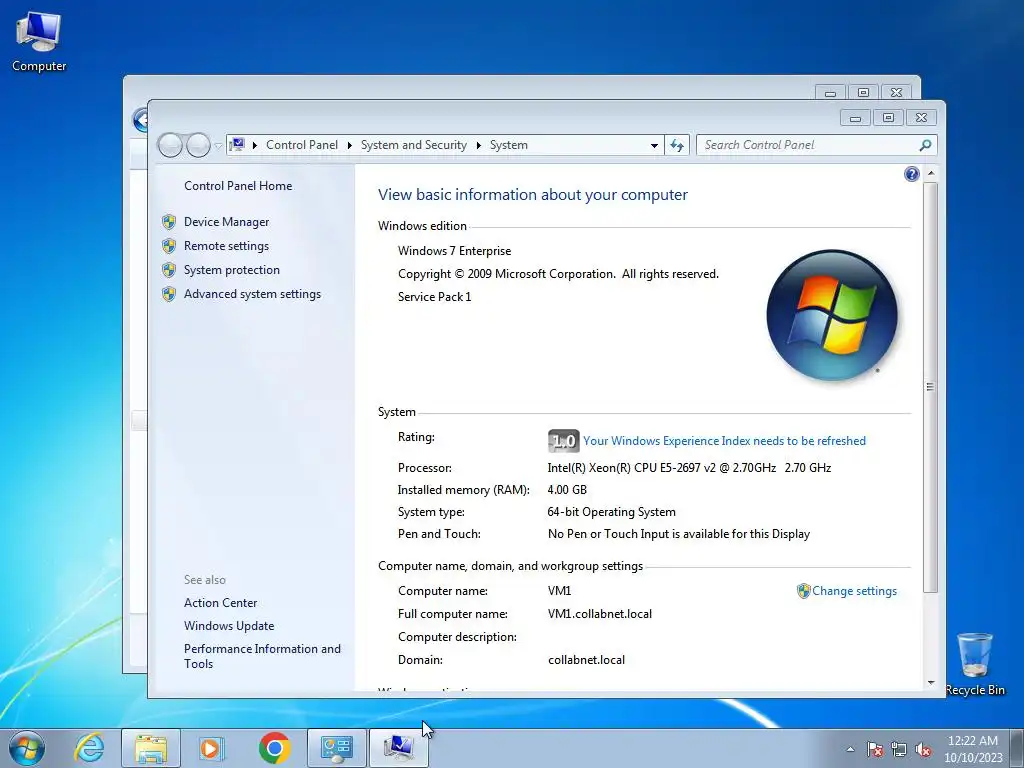
Task: Open System protection link
Action: 231,270
